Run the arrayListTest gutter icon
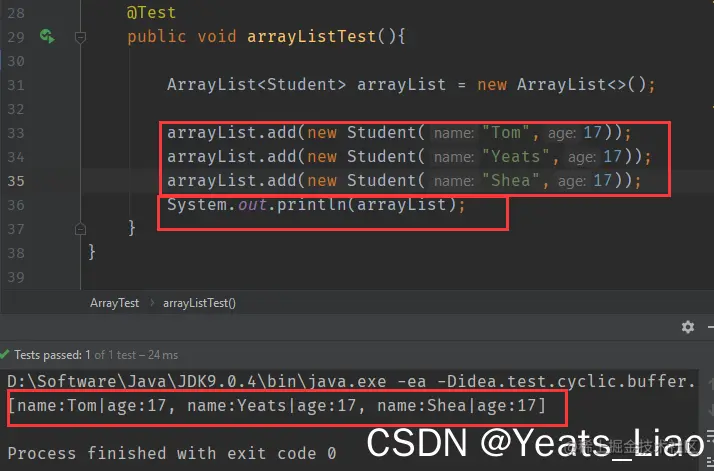Viewport: 714px width, 471px height. coord(47,36)
